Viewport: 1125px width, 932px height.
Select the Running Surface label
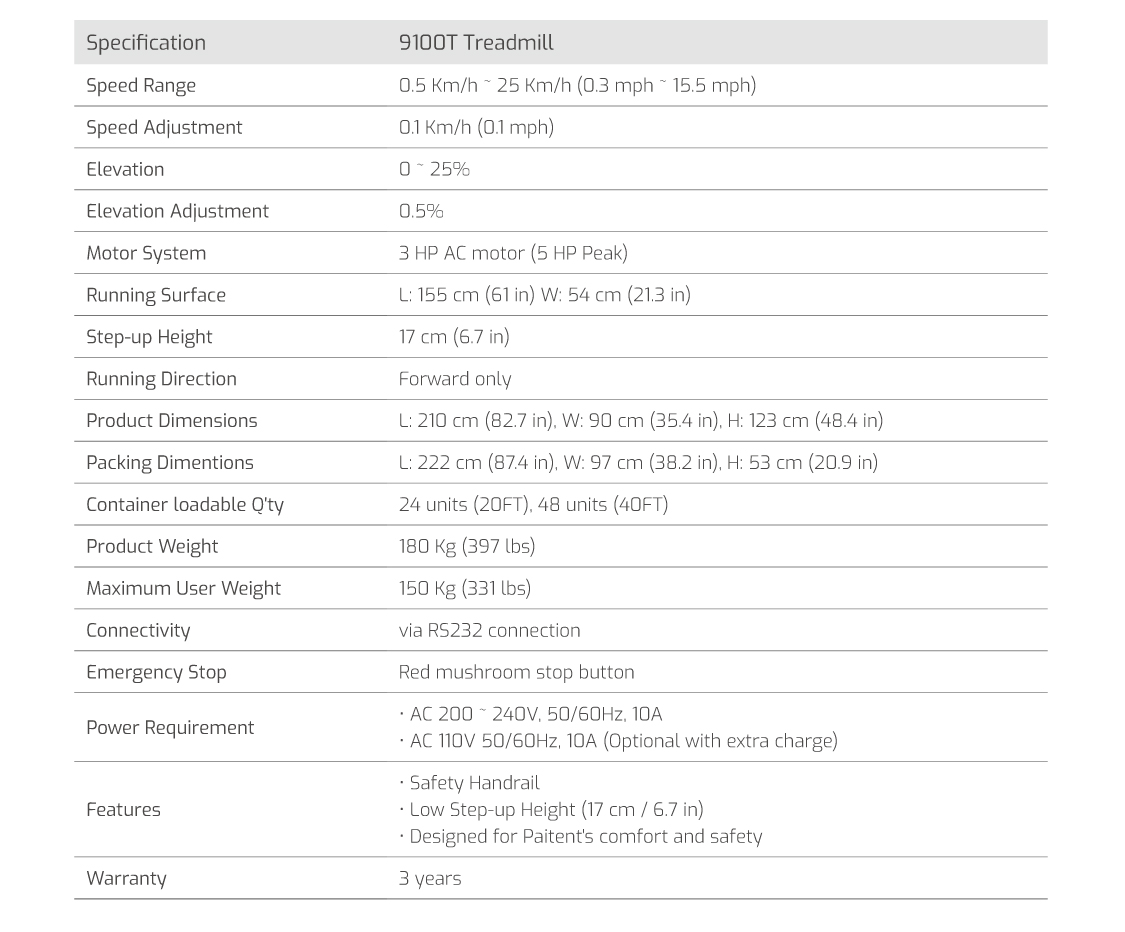(156, 295)
